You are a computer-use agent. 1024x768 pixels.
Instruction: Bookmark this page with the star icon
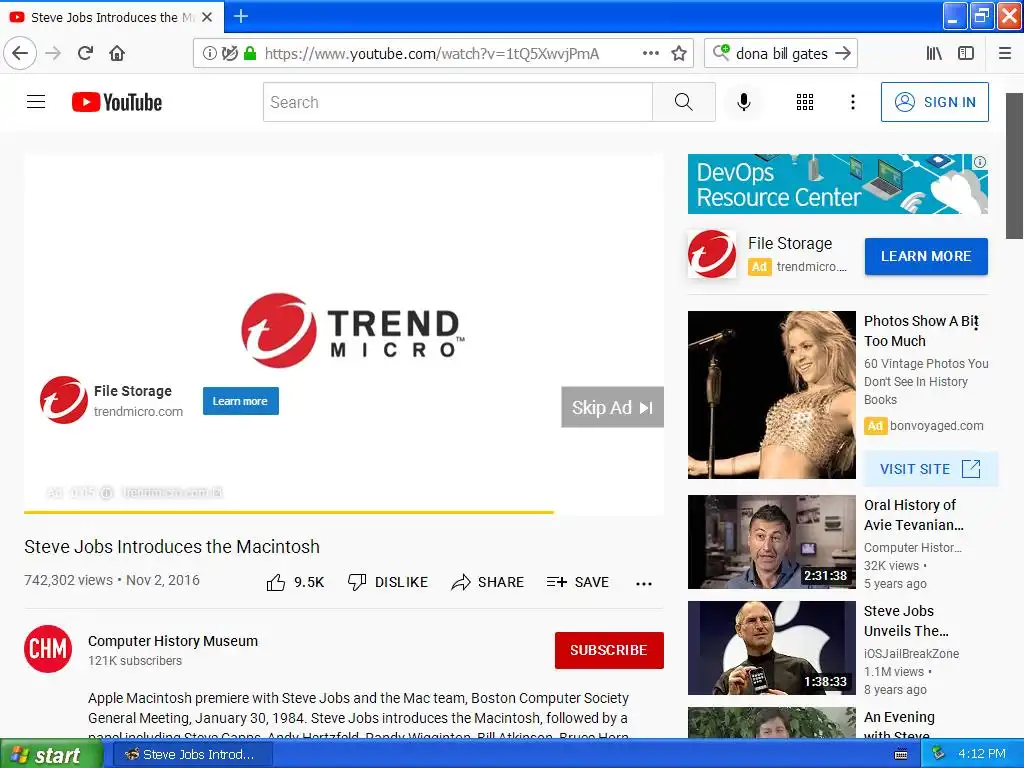[679, 53]
